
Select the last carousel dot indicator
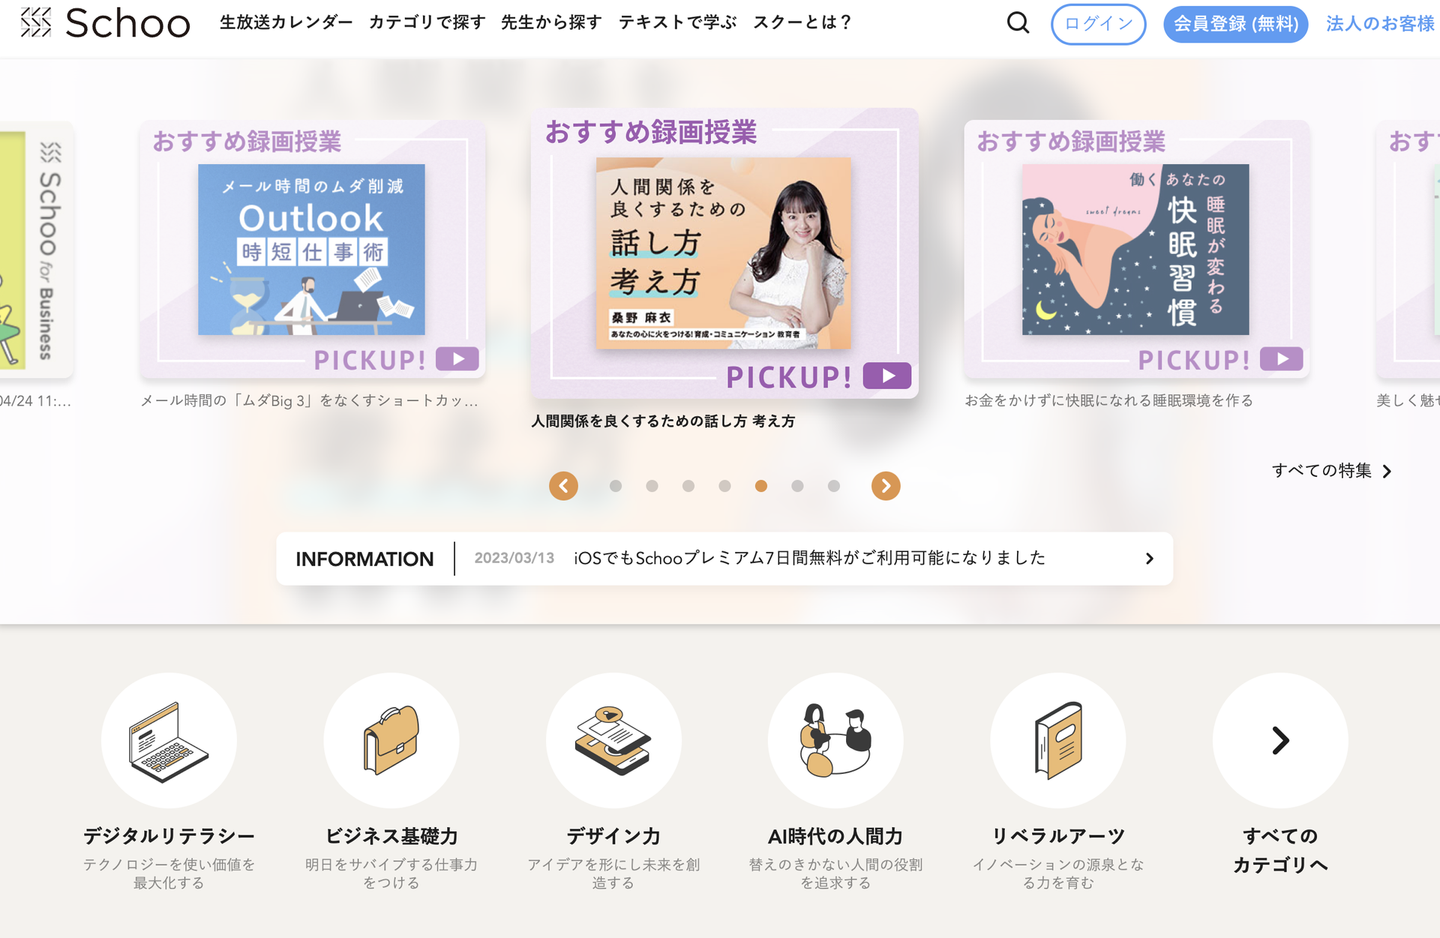834,486
